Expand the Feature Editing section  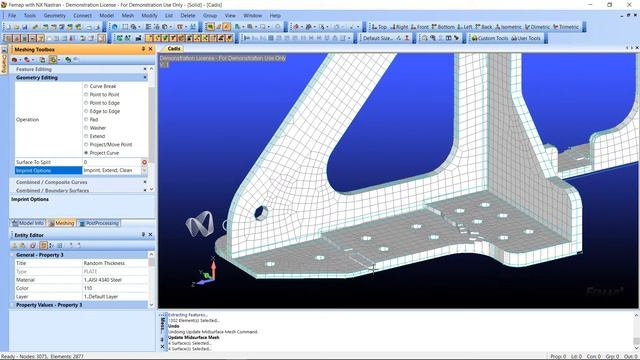coord(145,69)
